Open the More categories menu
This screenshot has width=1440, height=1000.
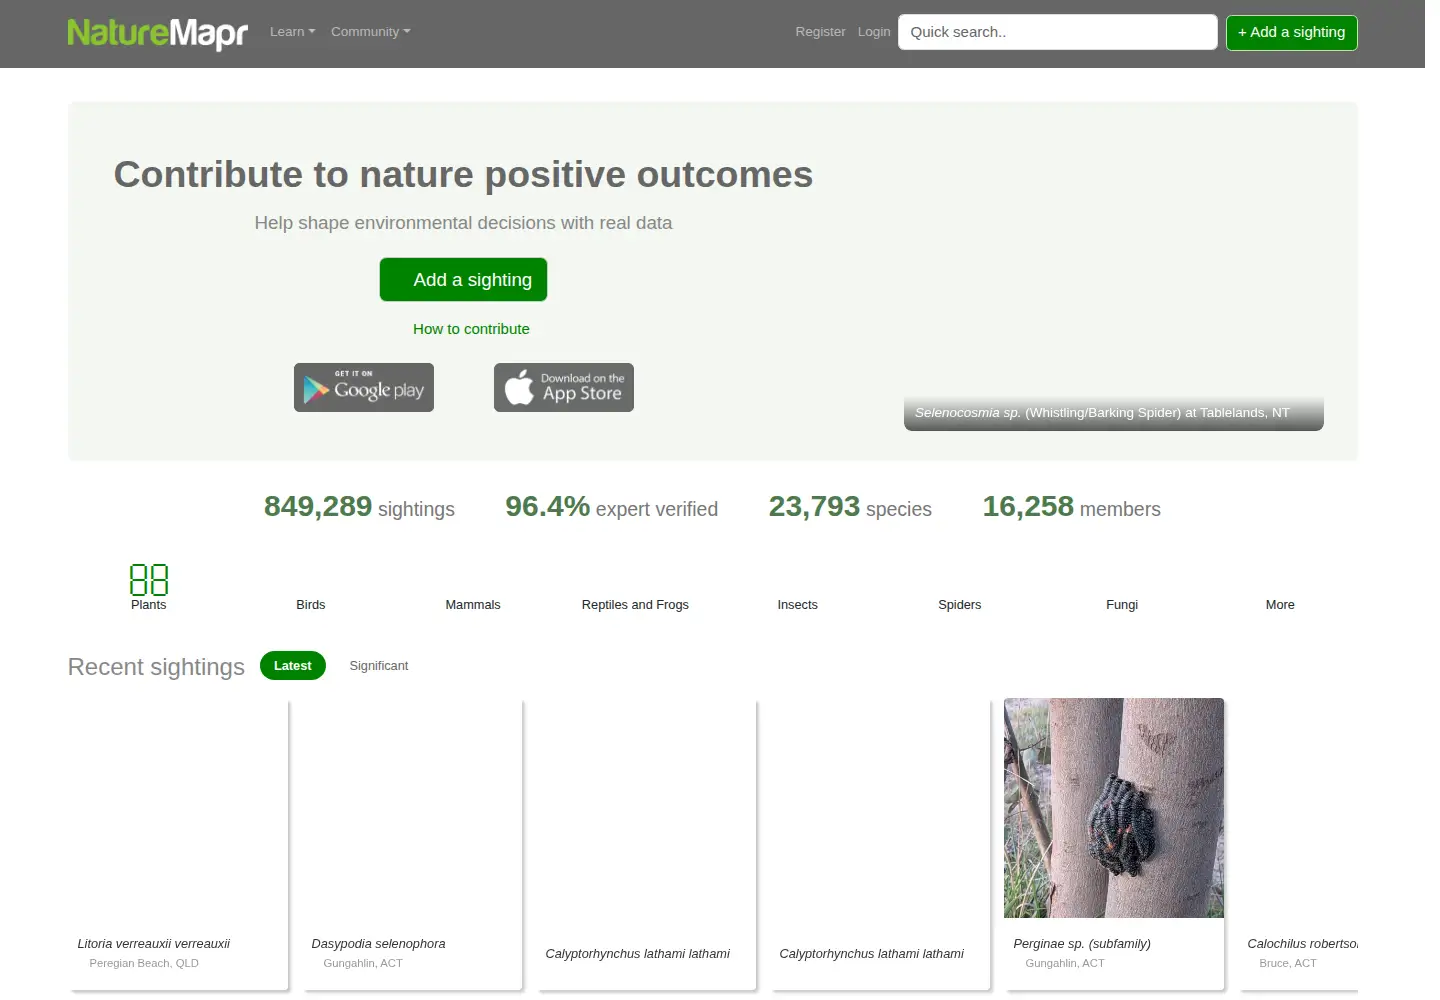coord(1280,604)
